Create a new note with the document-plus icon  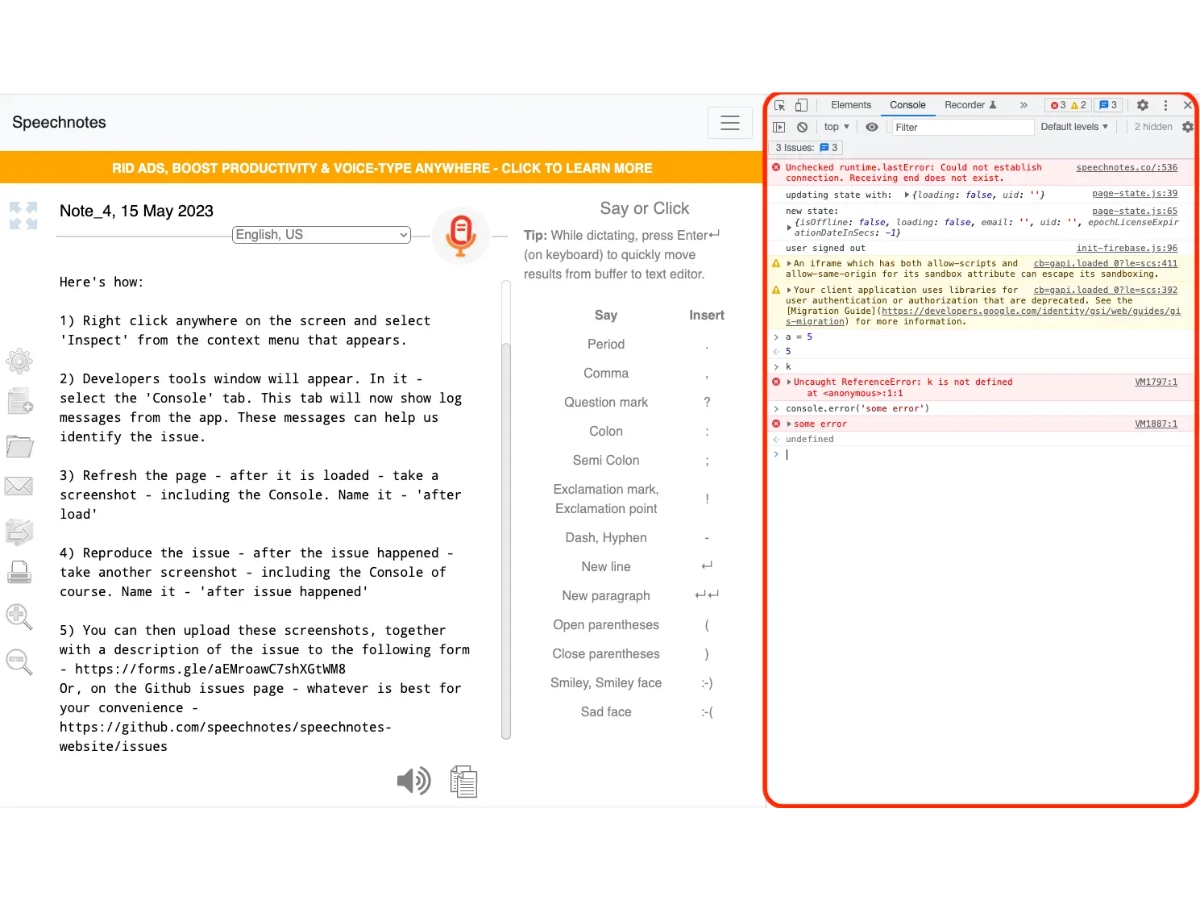(x=20, y=402)
